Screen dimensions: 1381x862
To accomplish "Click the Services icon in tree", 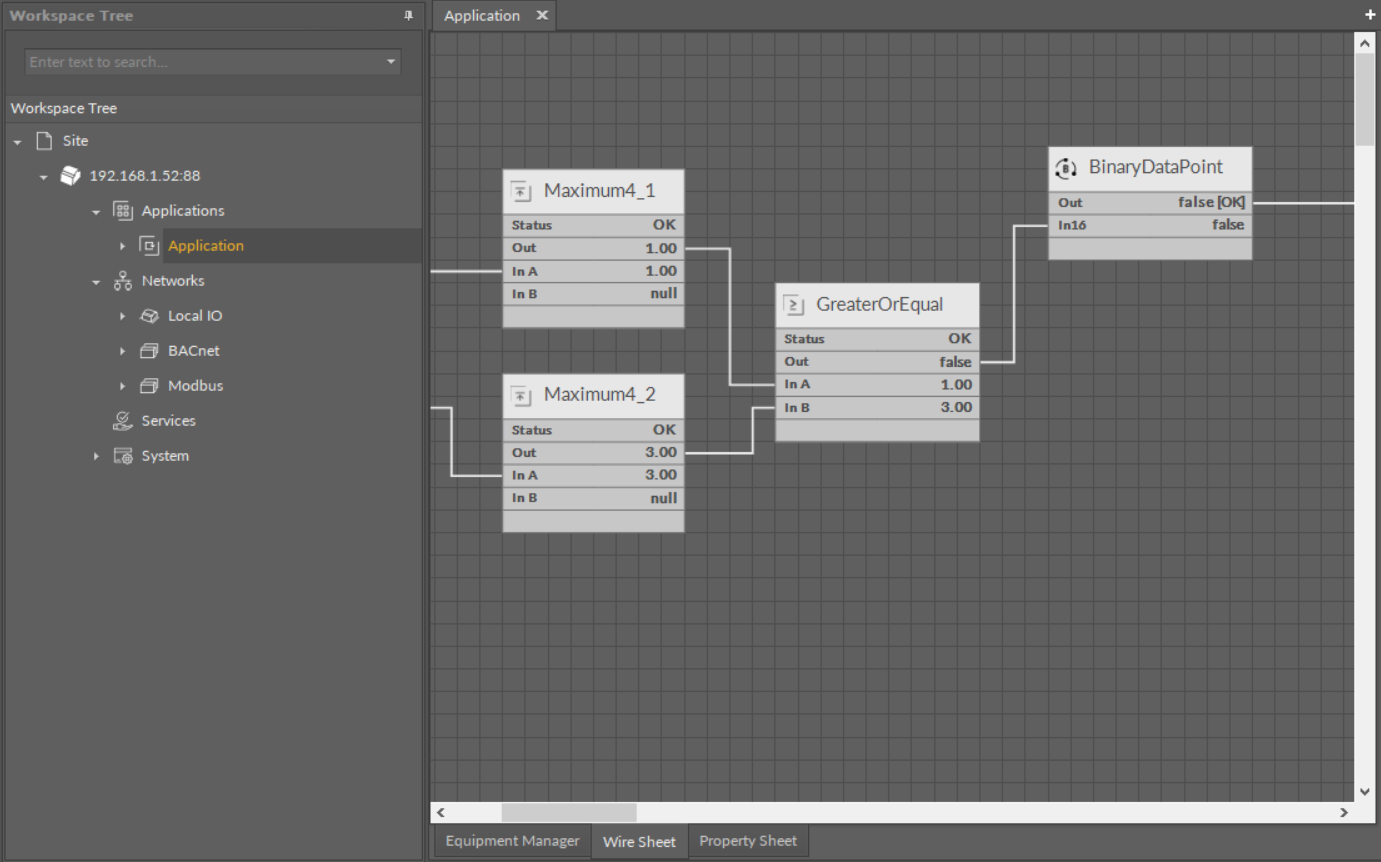I will [123, 421].
